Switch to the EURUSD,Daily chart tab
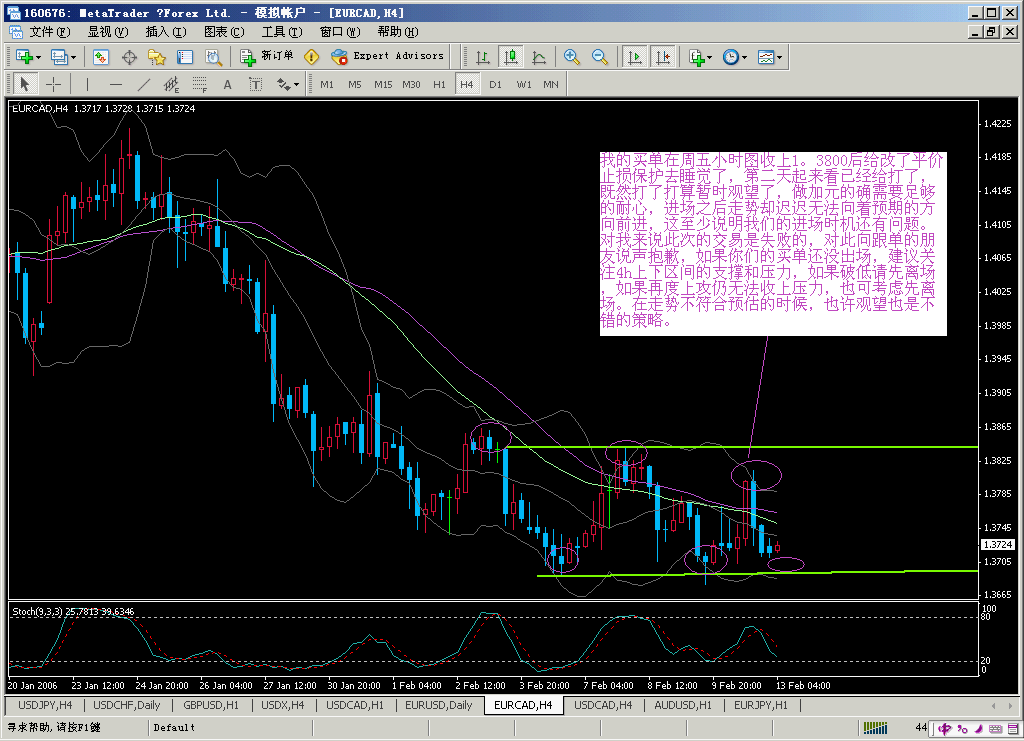Screen dimensions: 1024x741 [437, 705]
